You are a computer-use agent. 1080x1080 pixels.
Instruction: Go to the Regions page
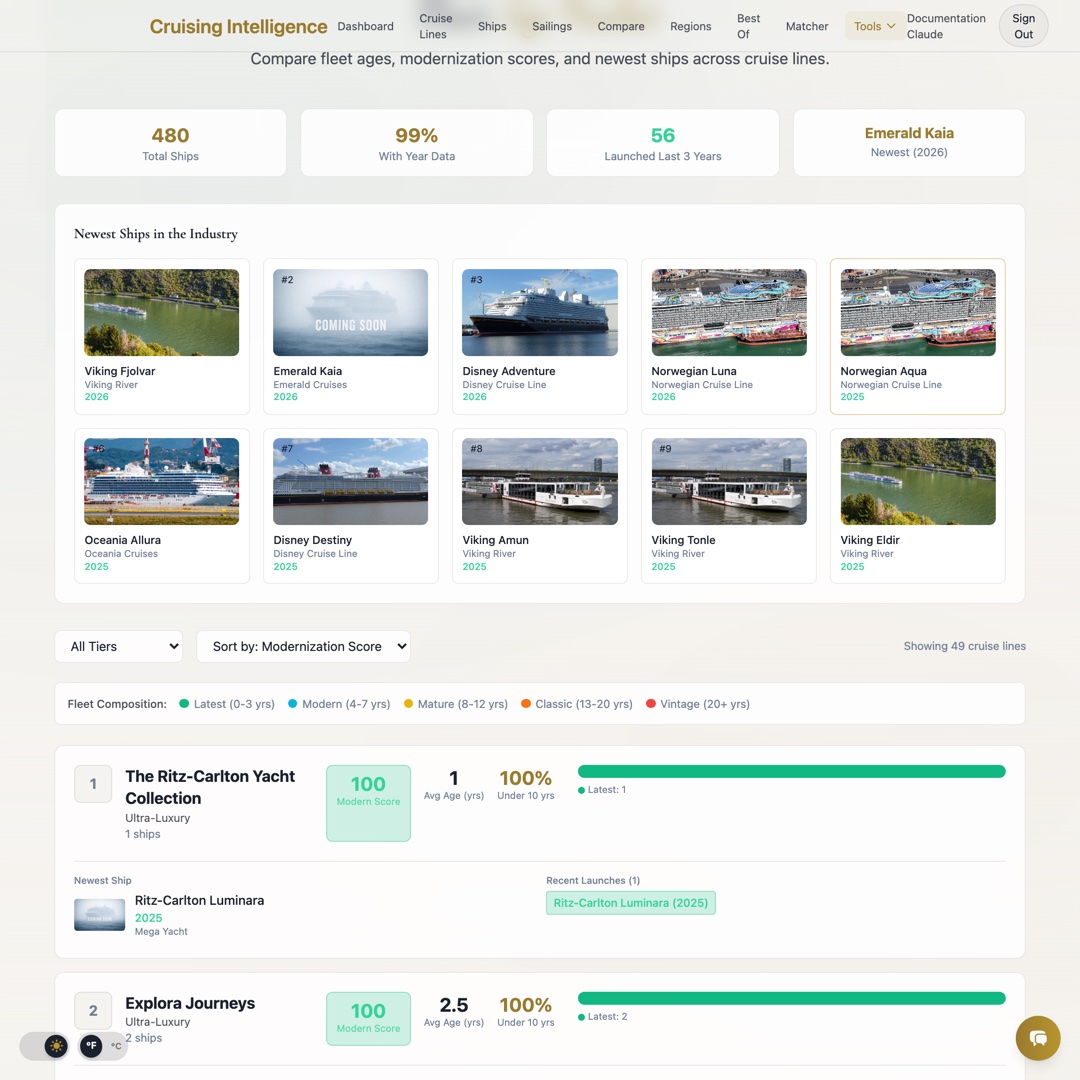[x=690, y=26]
